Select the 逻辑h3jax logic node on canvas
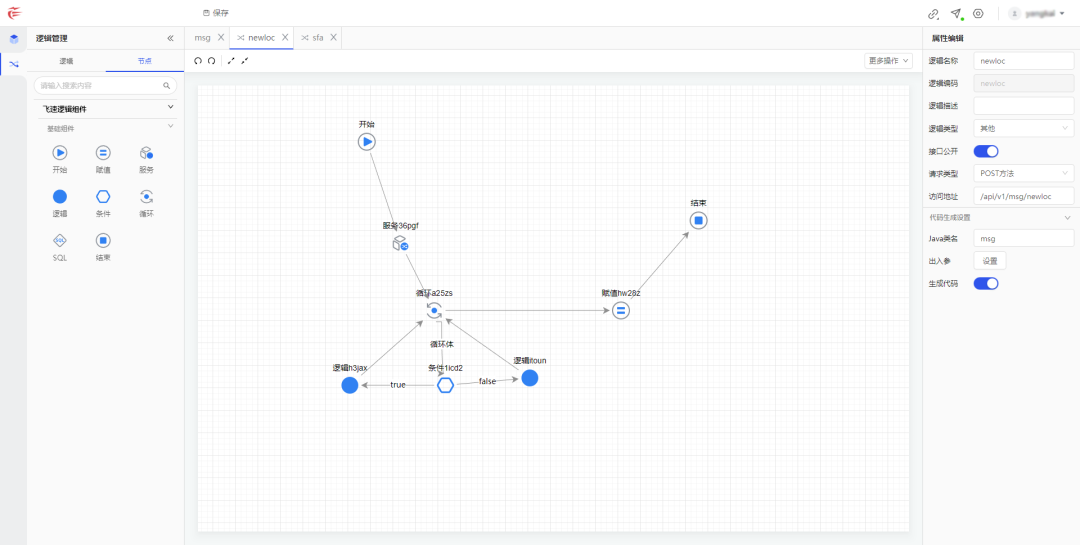 click(350, 385)
